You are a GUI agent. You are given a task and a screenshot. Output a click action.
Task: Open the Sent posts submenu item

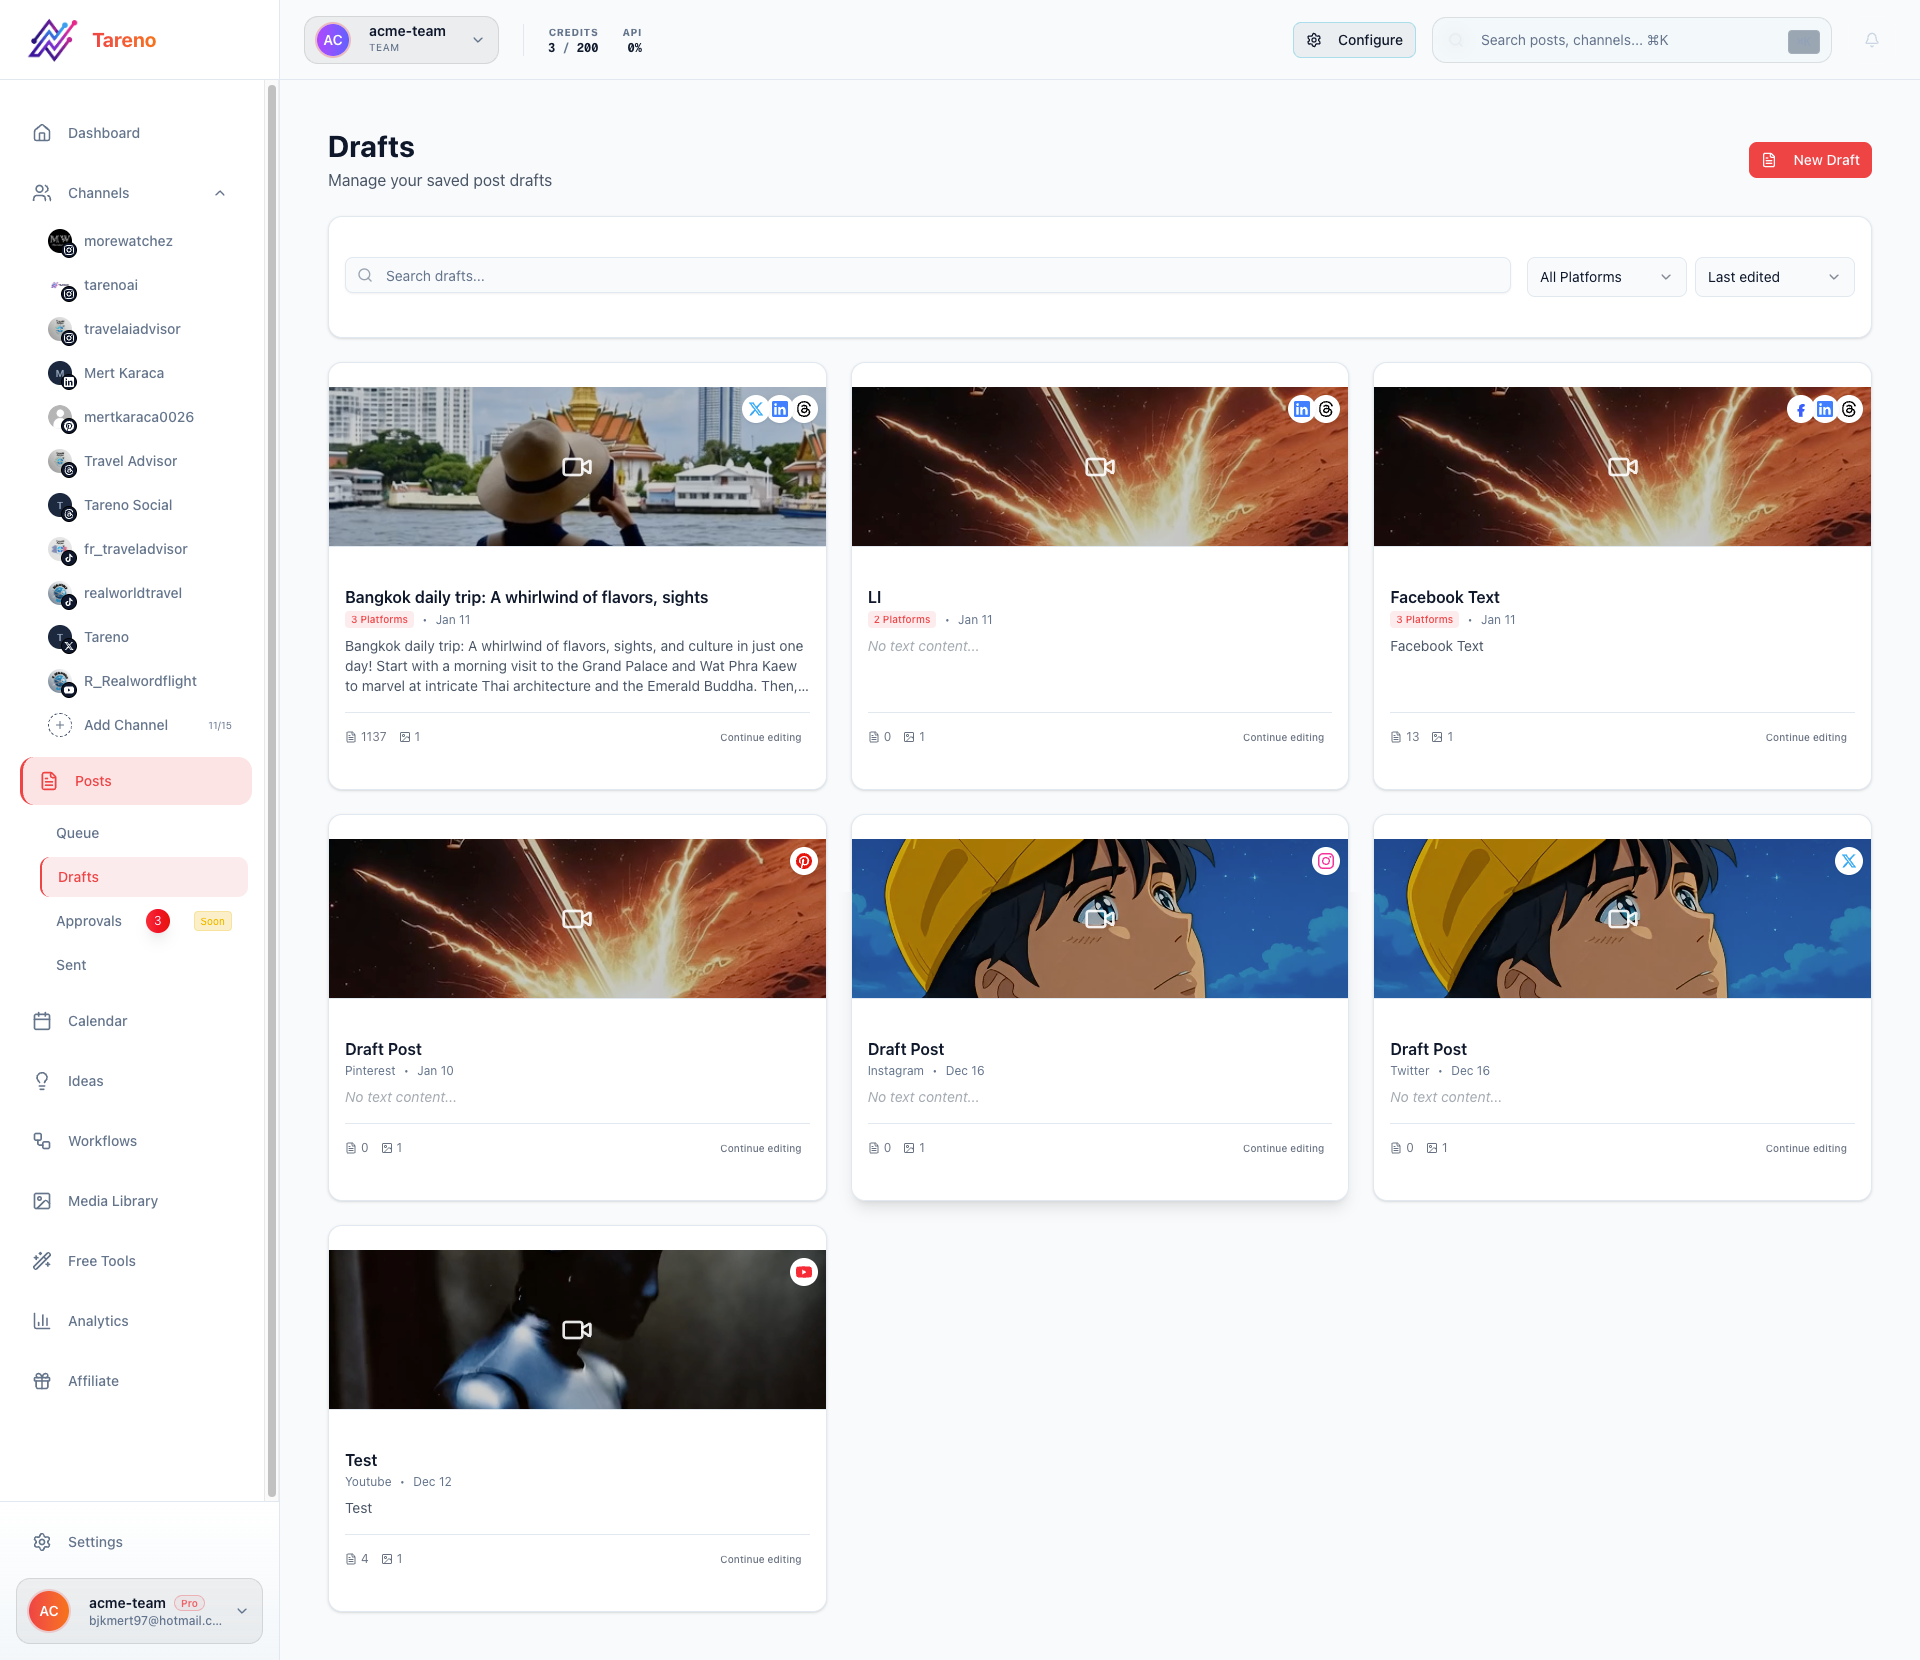(x=71, y=965)
